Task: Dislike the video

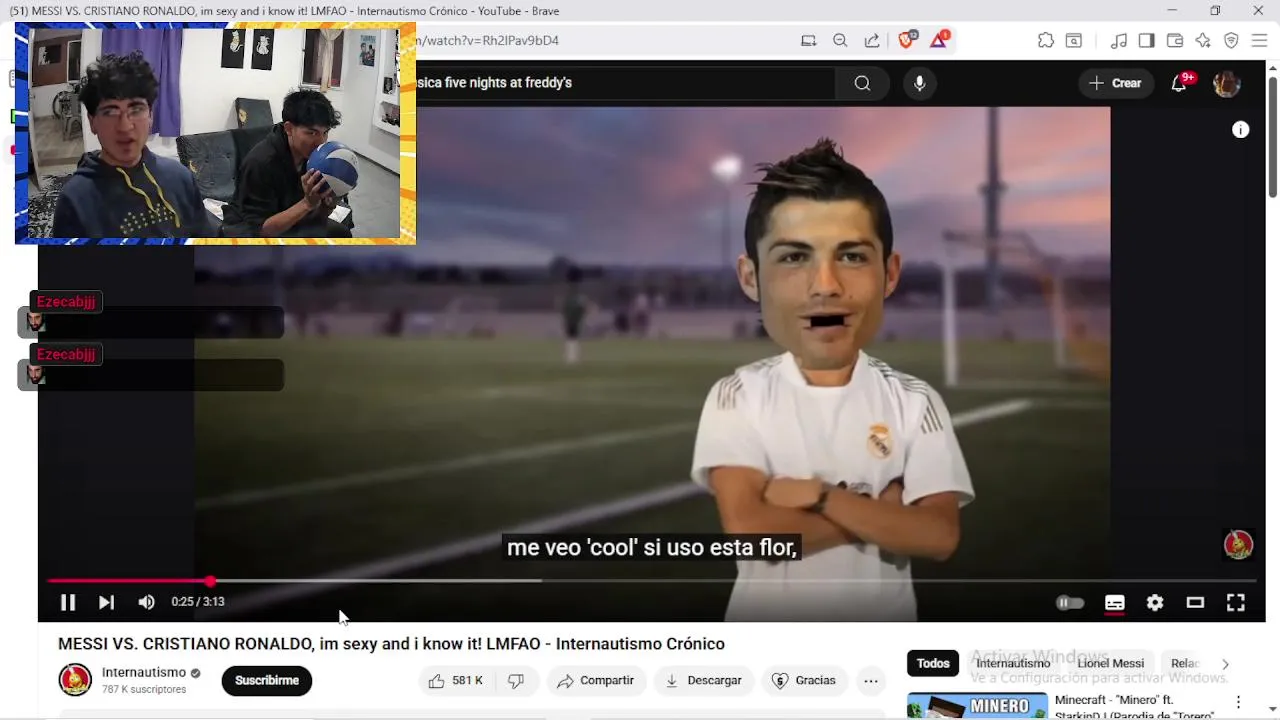Action: [x=516, y=680]
